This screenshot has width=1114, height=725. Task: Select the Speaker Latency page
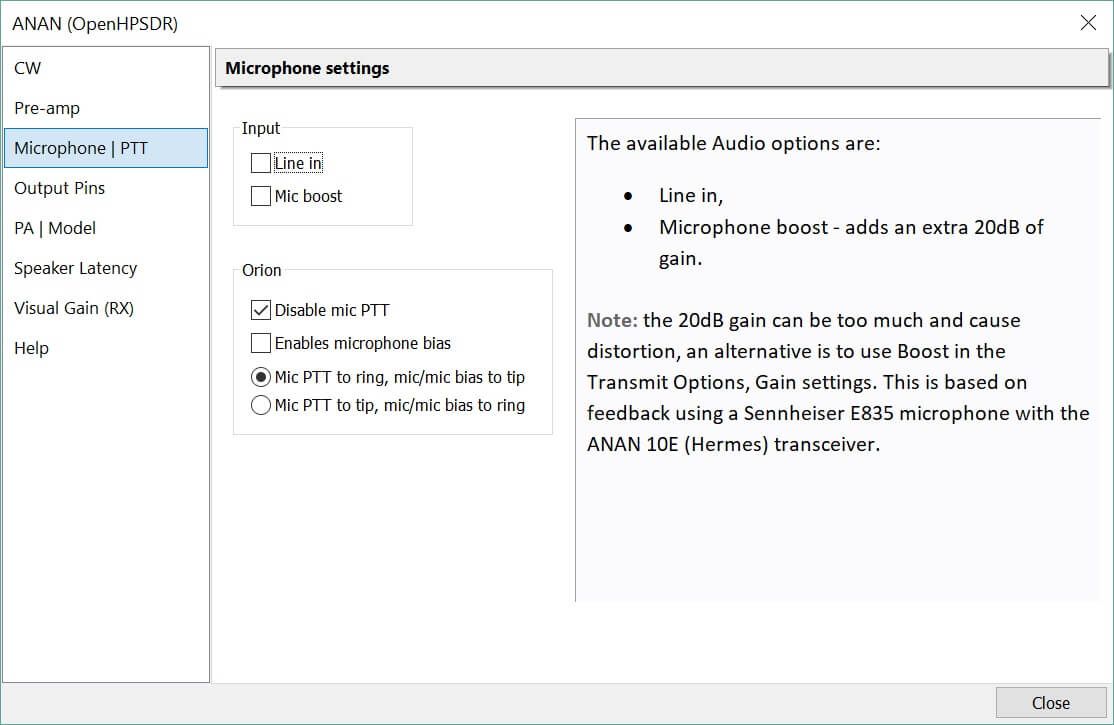[75, 268]
